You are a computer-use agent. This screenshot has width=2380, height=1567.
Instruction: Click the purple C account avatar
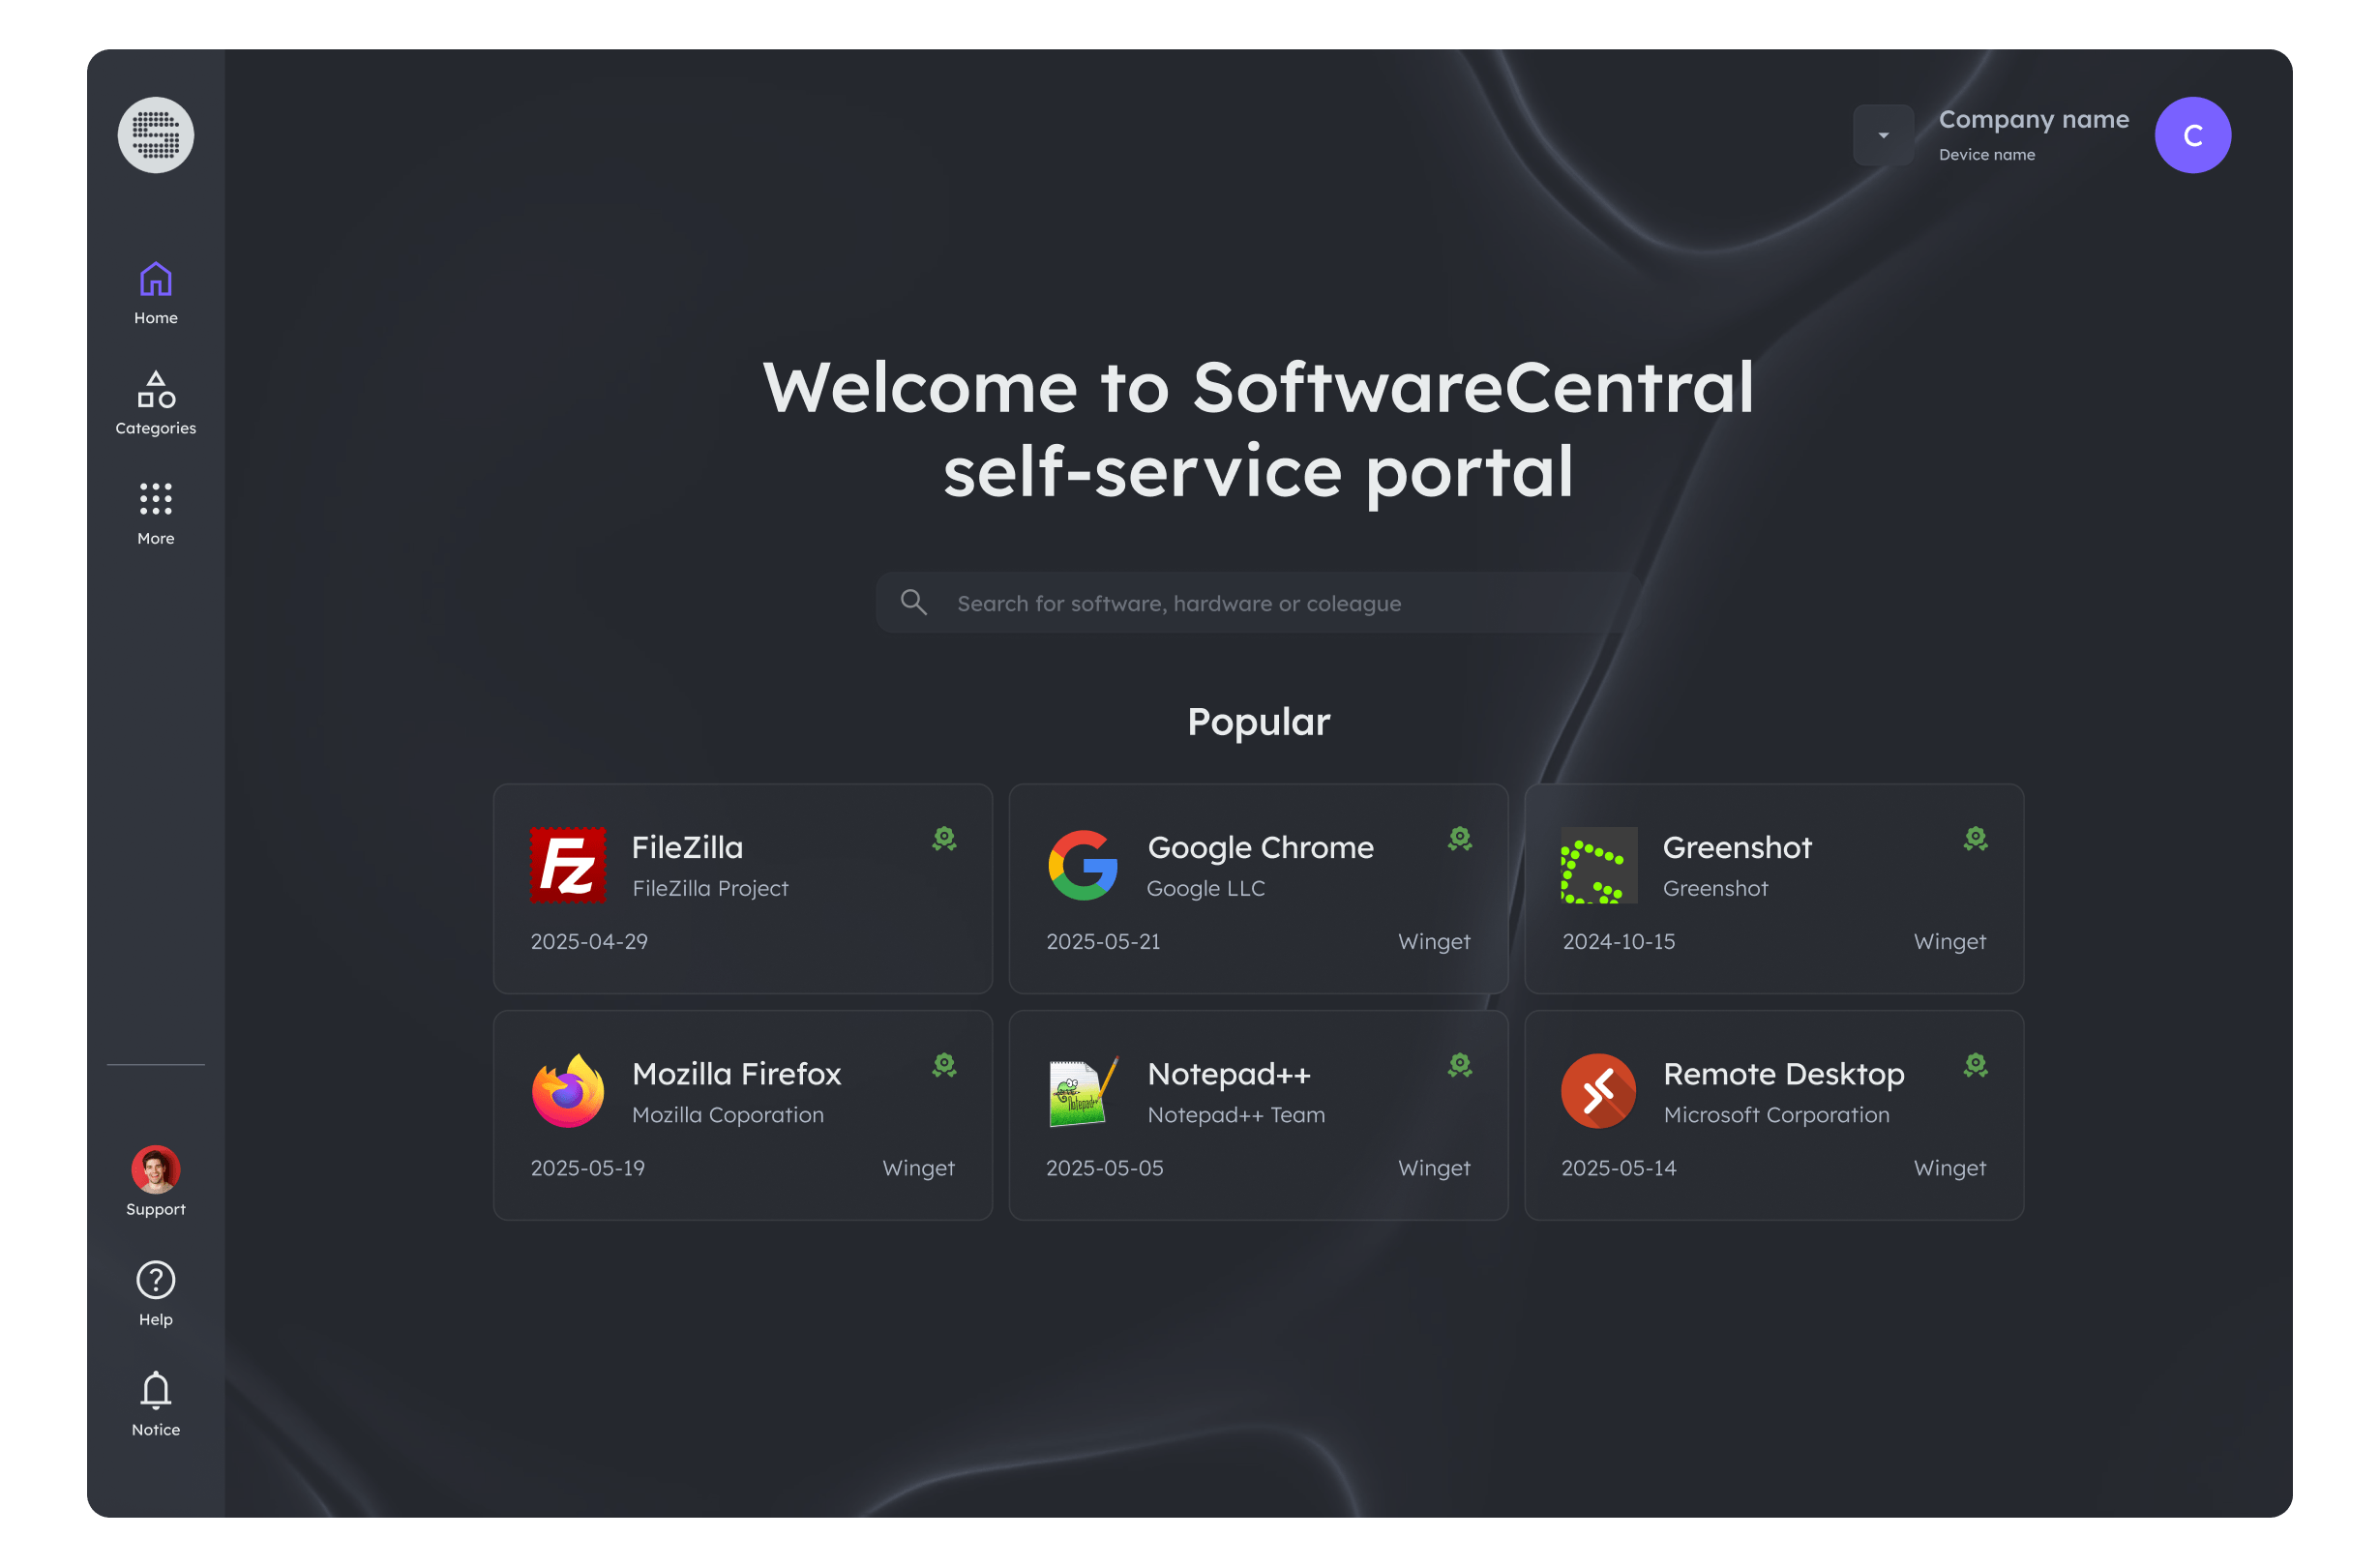2192,135
